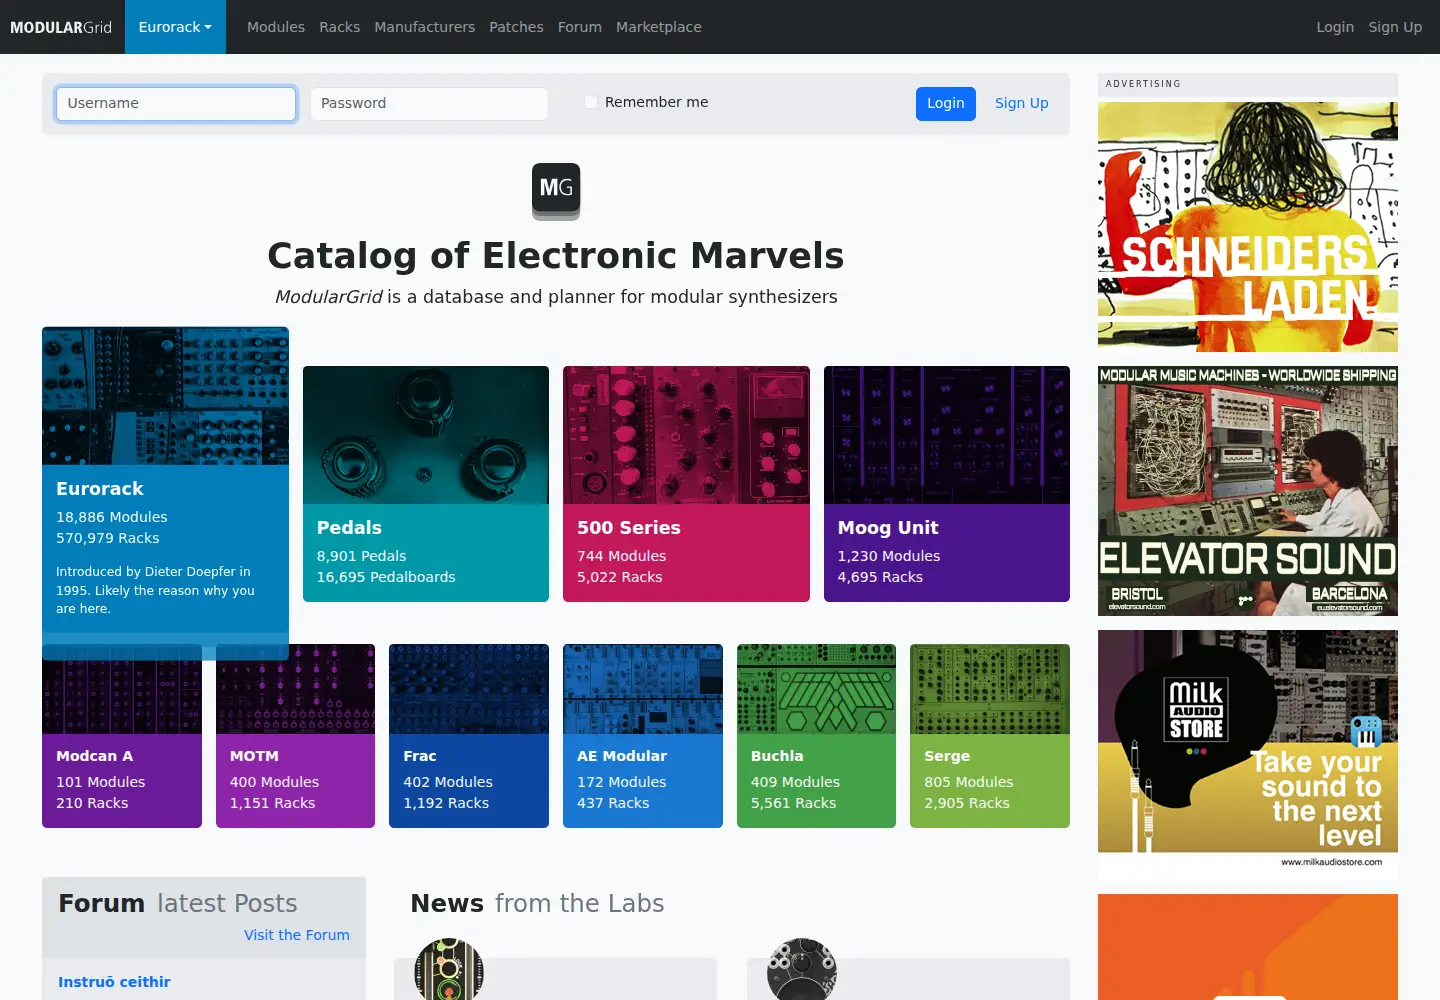
Task: Open the Modules menu
Action: 276,27
